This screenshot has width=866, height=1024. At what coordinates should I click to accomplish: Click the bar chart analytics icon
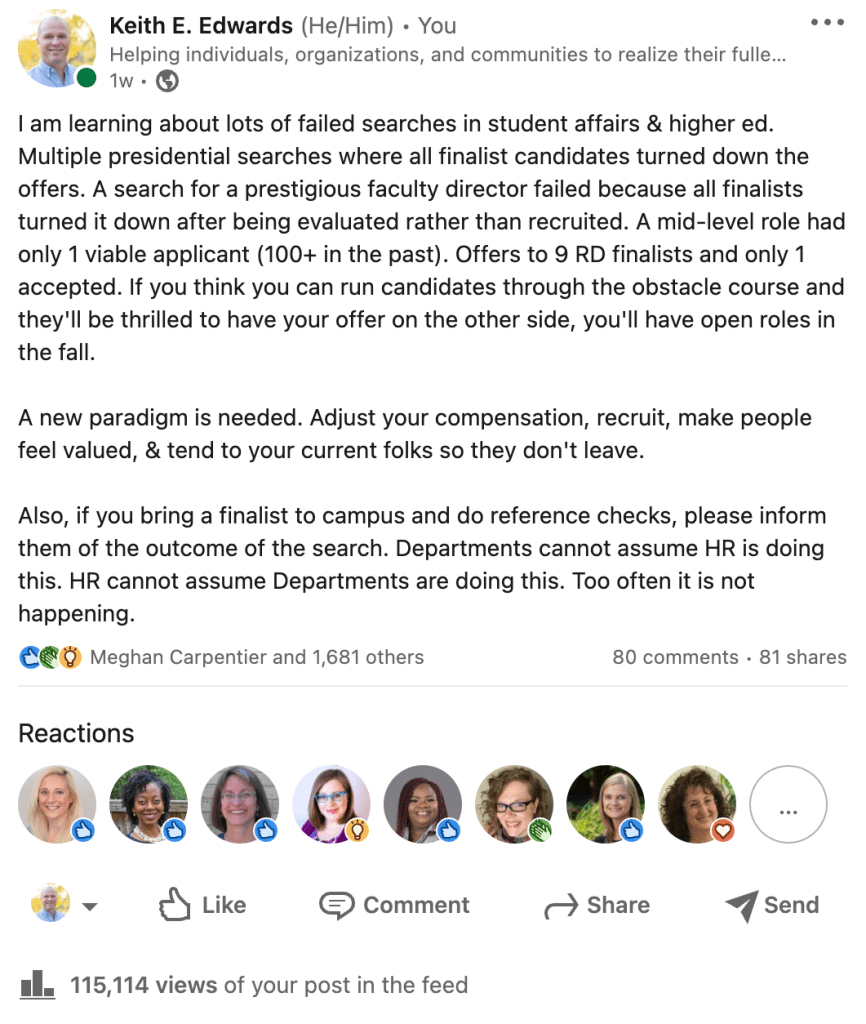coord(38,984)
